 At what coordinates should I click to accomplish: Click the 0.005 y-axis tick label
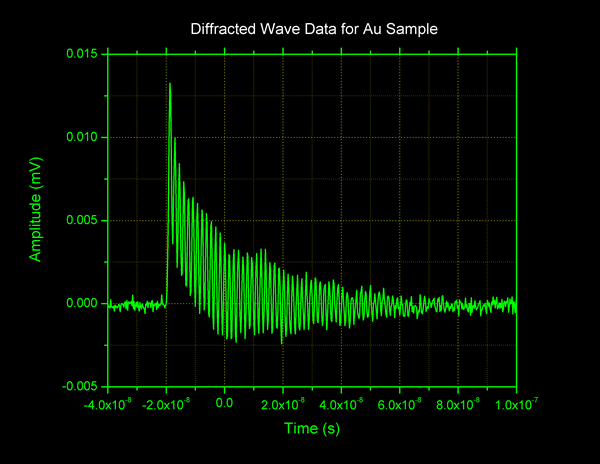[x=82, y=220]
